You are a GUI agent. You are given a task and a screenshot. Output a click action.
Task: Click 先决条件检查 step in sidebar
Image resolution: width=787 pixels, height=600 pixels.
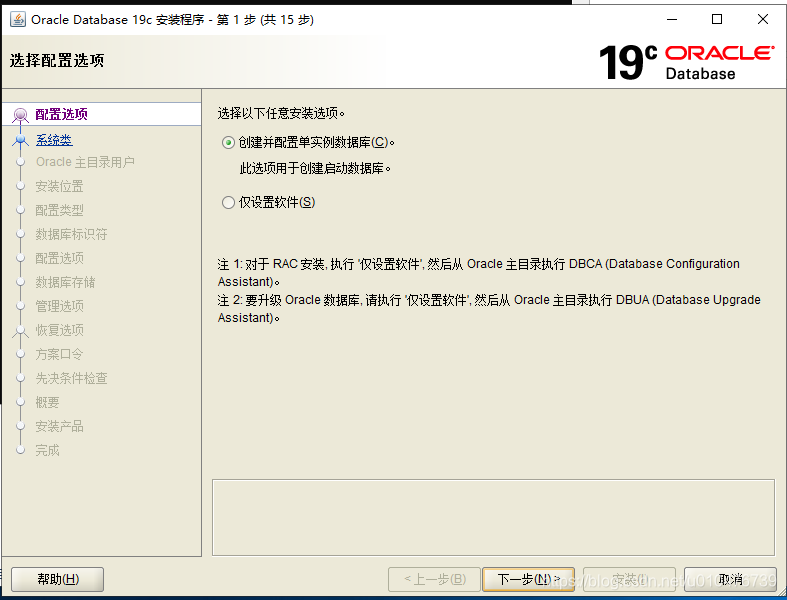coord(71,379)
